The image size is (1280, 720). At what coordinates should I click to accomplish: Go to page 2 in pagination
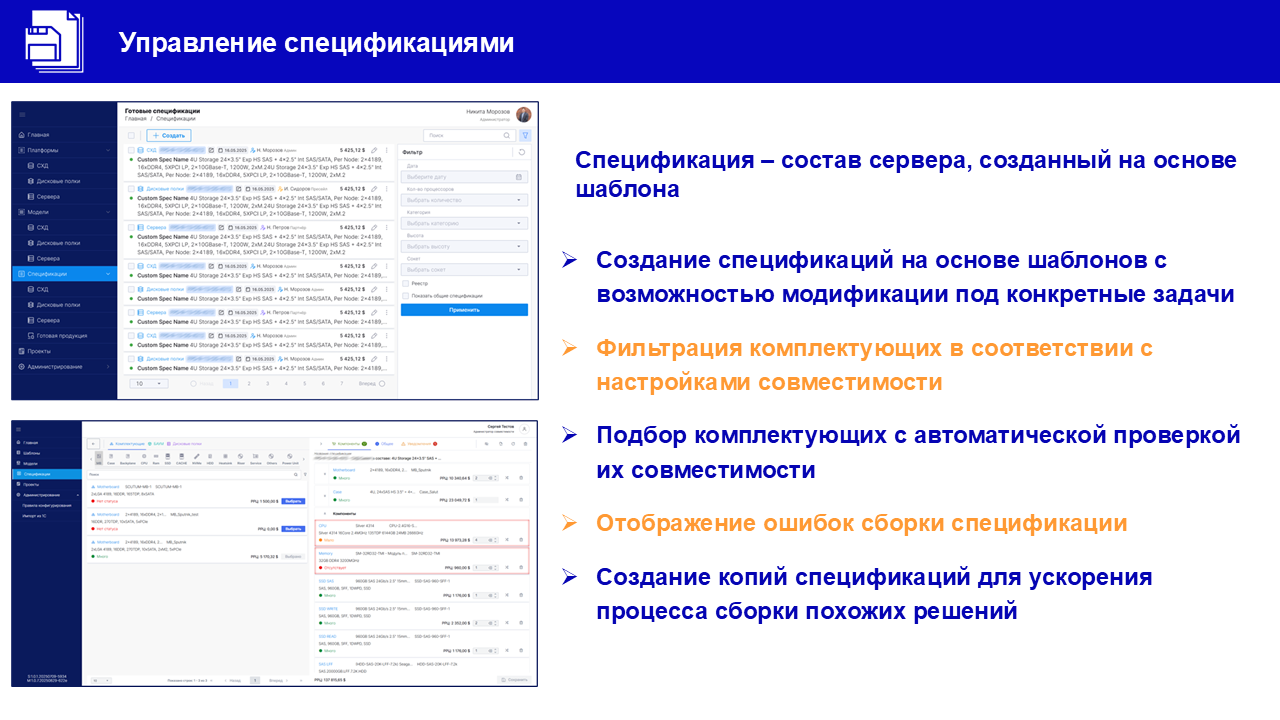click(249, 383)
